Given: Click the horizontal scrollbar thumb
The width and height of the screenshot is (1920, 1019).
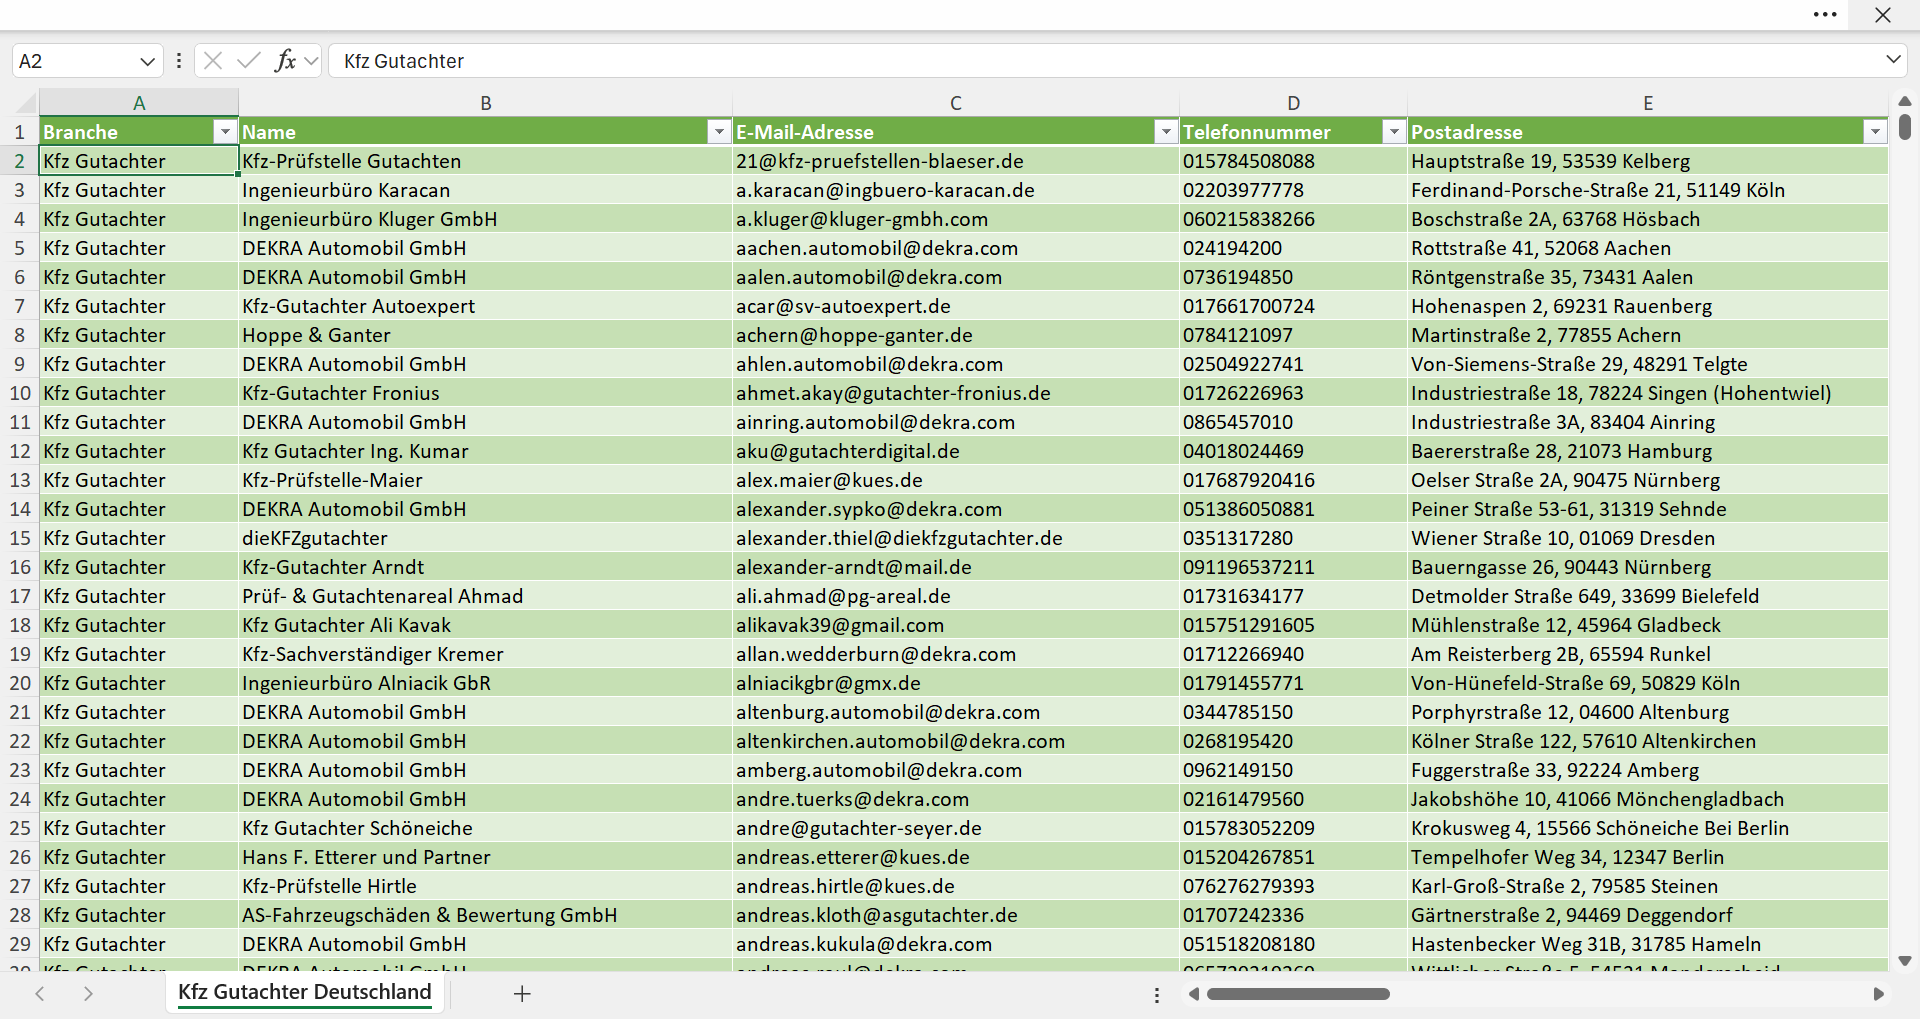Looking at the screenshot, I should pyautogui.click(x=1298, y=994).
